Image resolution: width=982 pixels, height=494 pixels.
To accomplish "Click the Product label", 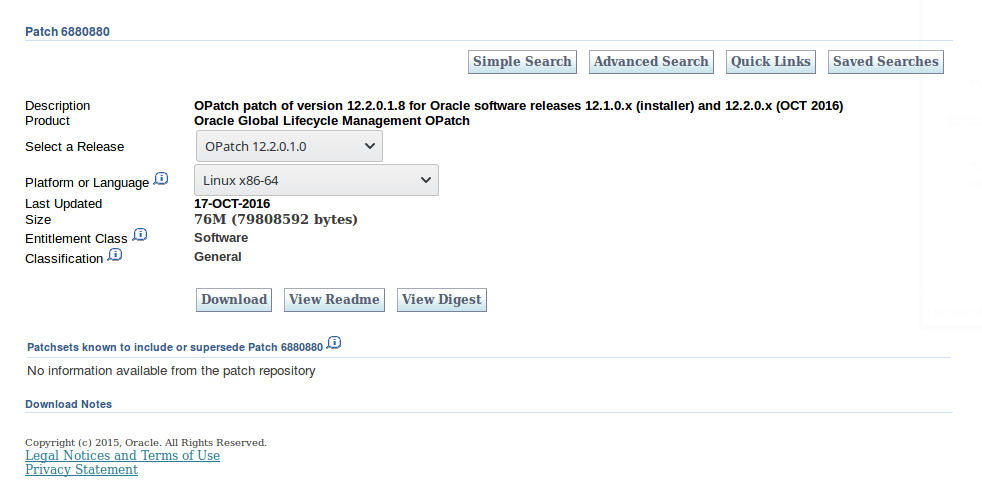I will point(48,121).
